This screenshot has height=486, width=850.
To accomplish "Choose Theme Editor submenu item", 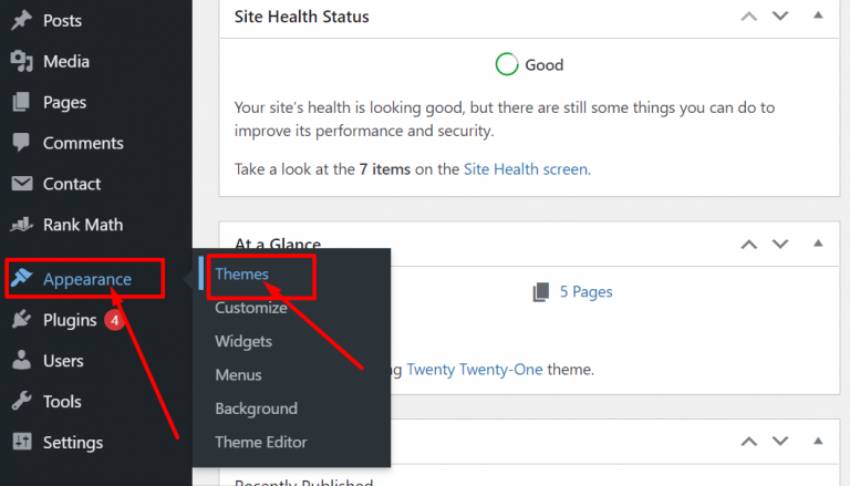I will 261,442.
